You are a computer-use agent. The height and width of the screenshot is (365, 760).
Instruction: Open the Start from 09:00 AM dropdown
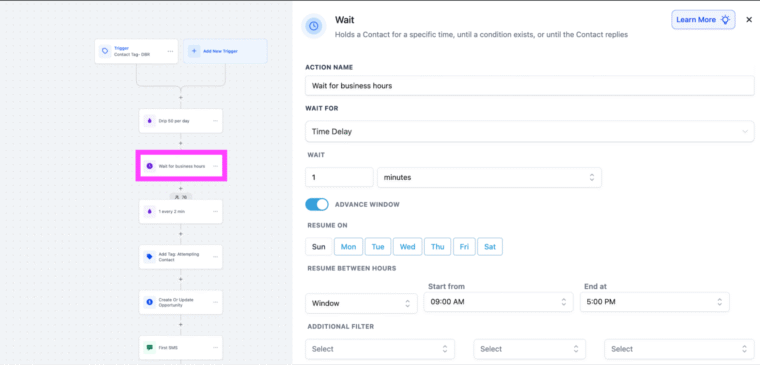click(498, 302)
